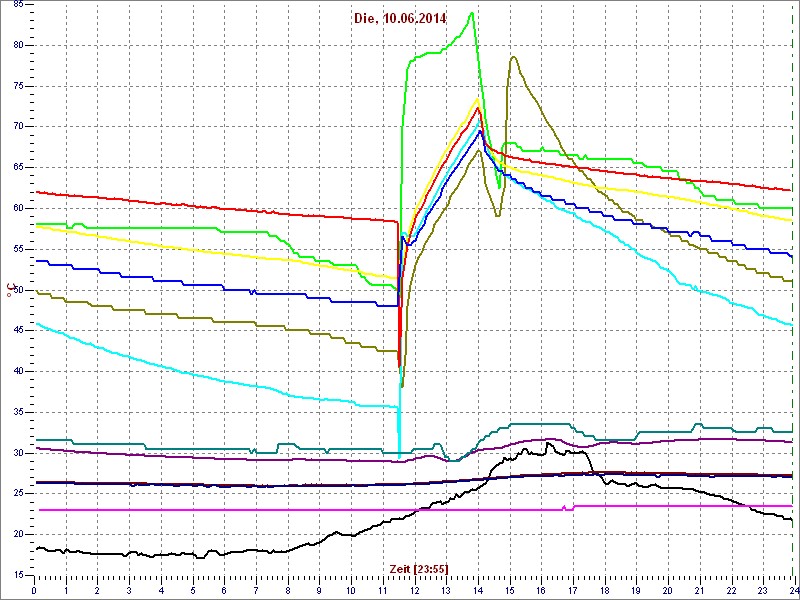This screenshot has width=800, height=600.
Task: Click hour 17 on the time axis
Action: pyautogui.click(x=572, y=590)
